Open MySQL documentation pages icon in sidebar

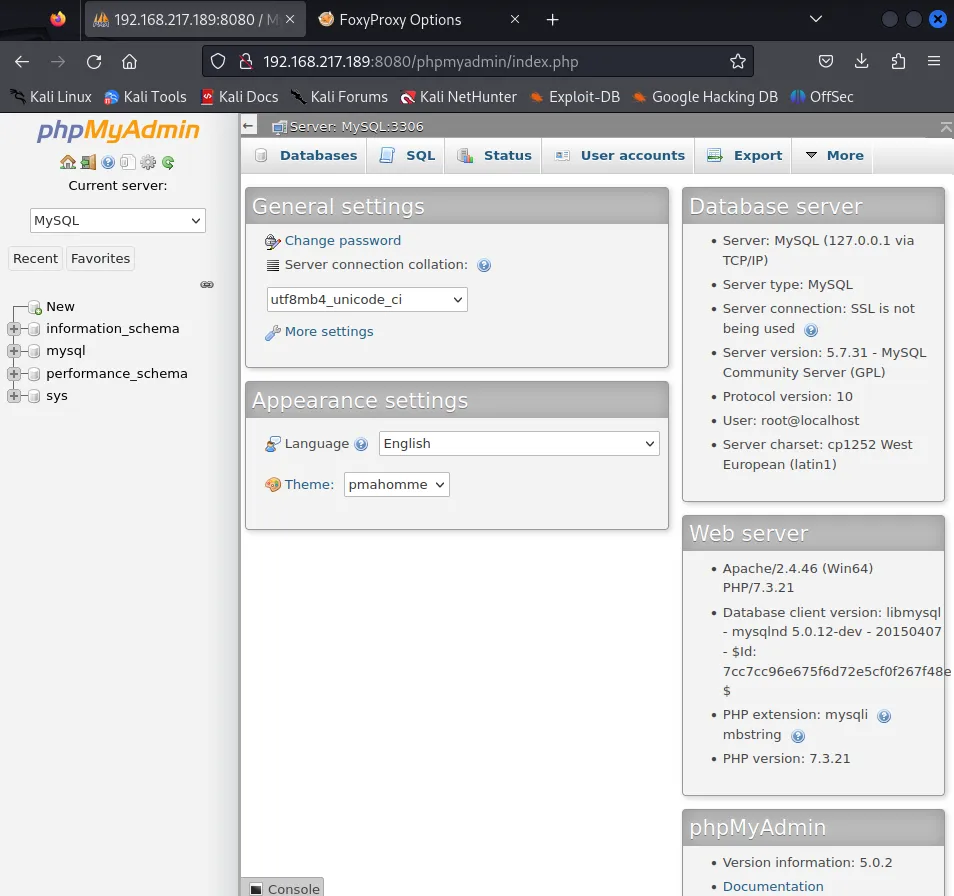tap(127, 162)
